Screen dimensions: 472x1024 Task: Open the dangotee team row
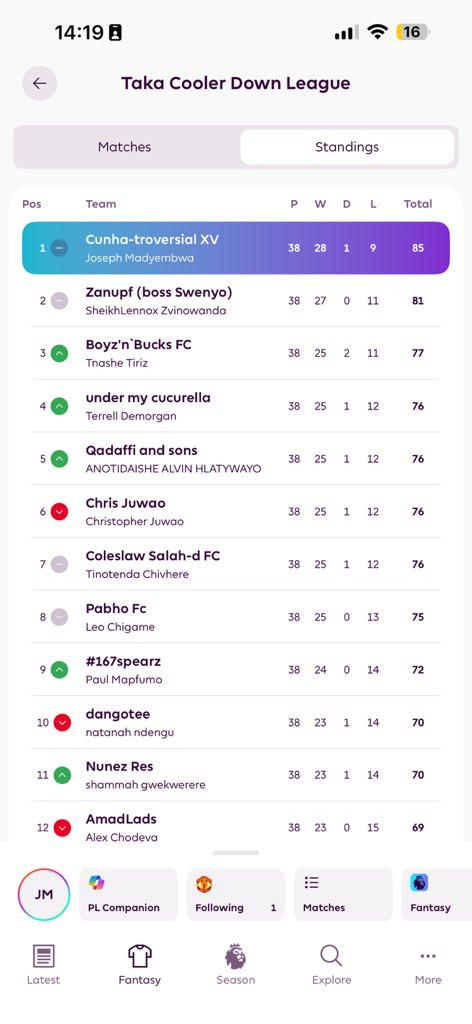point(236,722)
